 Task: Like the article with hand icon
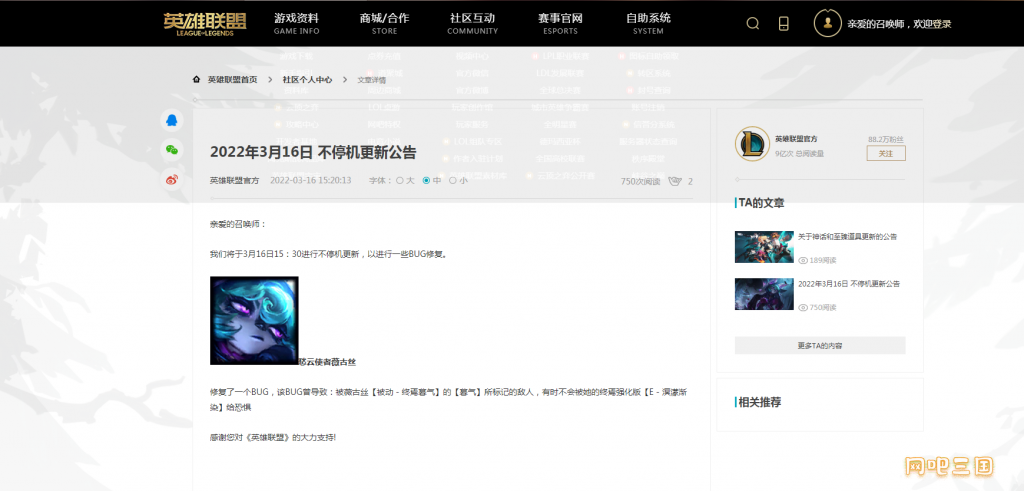(675, 181)
